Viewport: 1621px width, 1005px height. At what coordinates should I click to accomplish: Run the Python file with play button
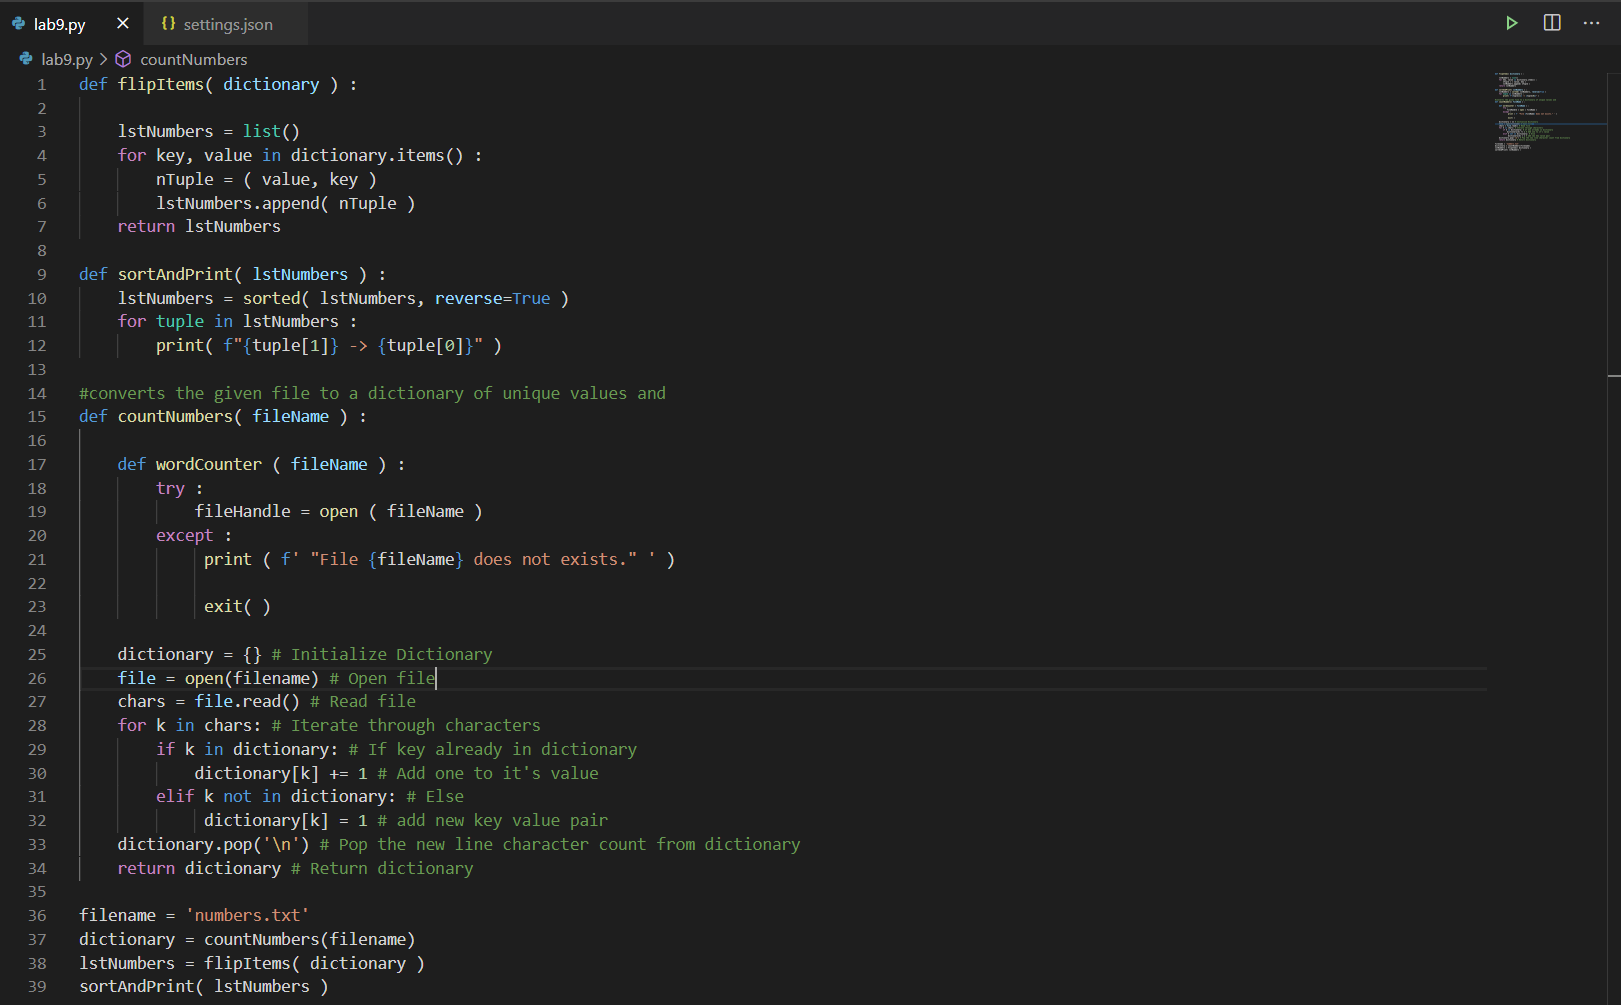1512,23
